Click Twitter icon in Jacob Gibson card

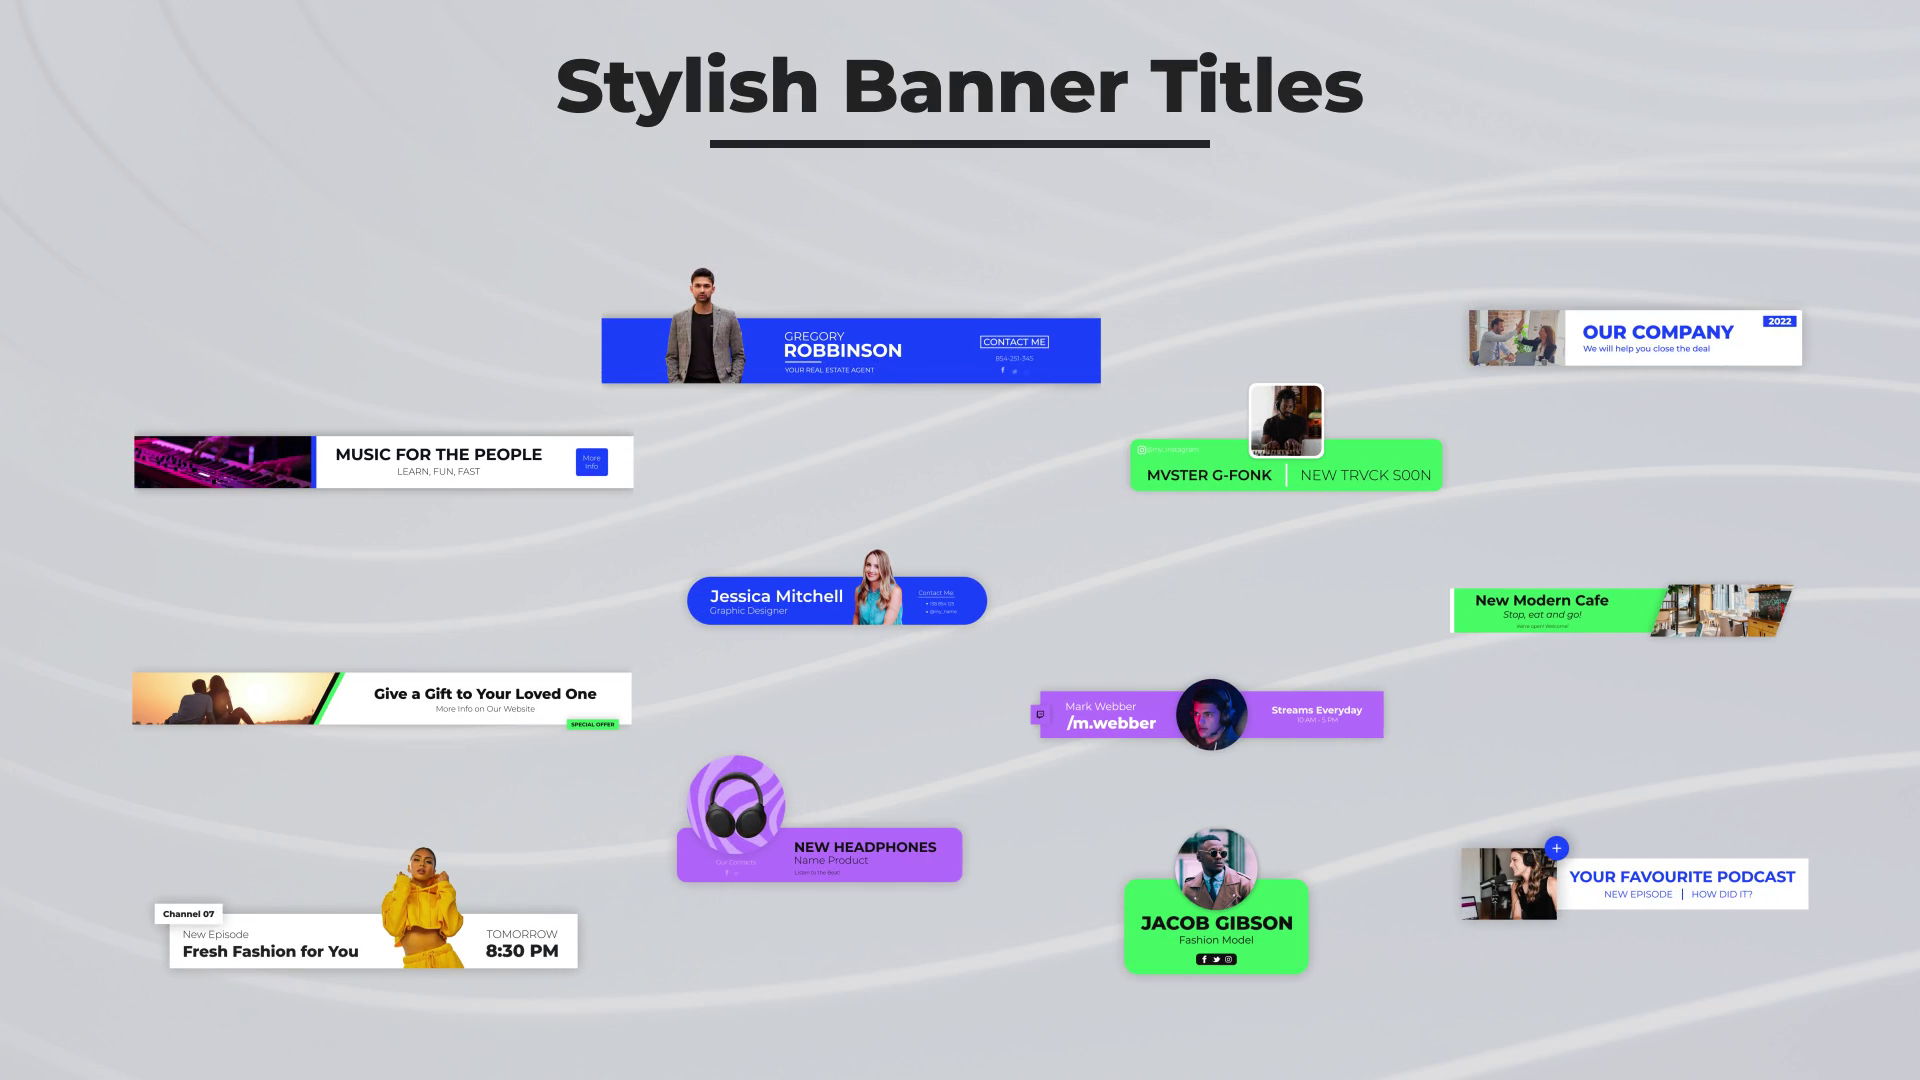(x=1216, y=959)
